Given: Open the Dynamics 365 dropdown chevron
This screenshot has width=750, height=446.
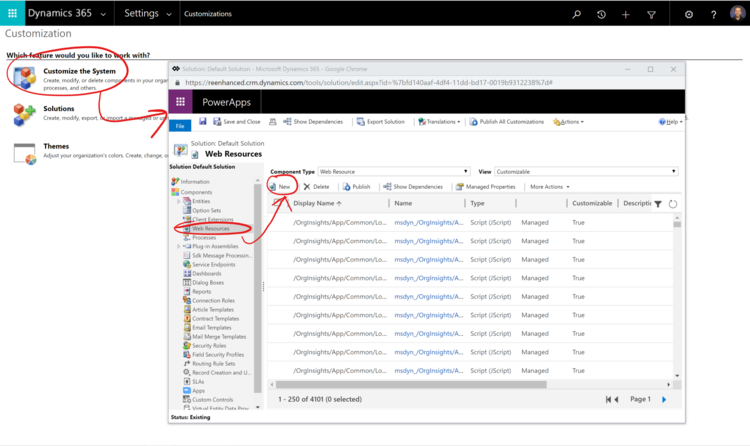Looking at the screenshot, I should [103, 14].
